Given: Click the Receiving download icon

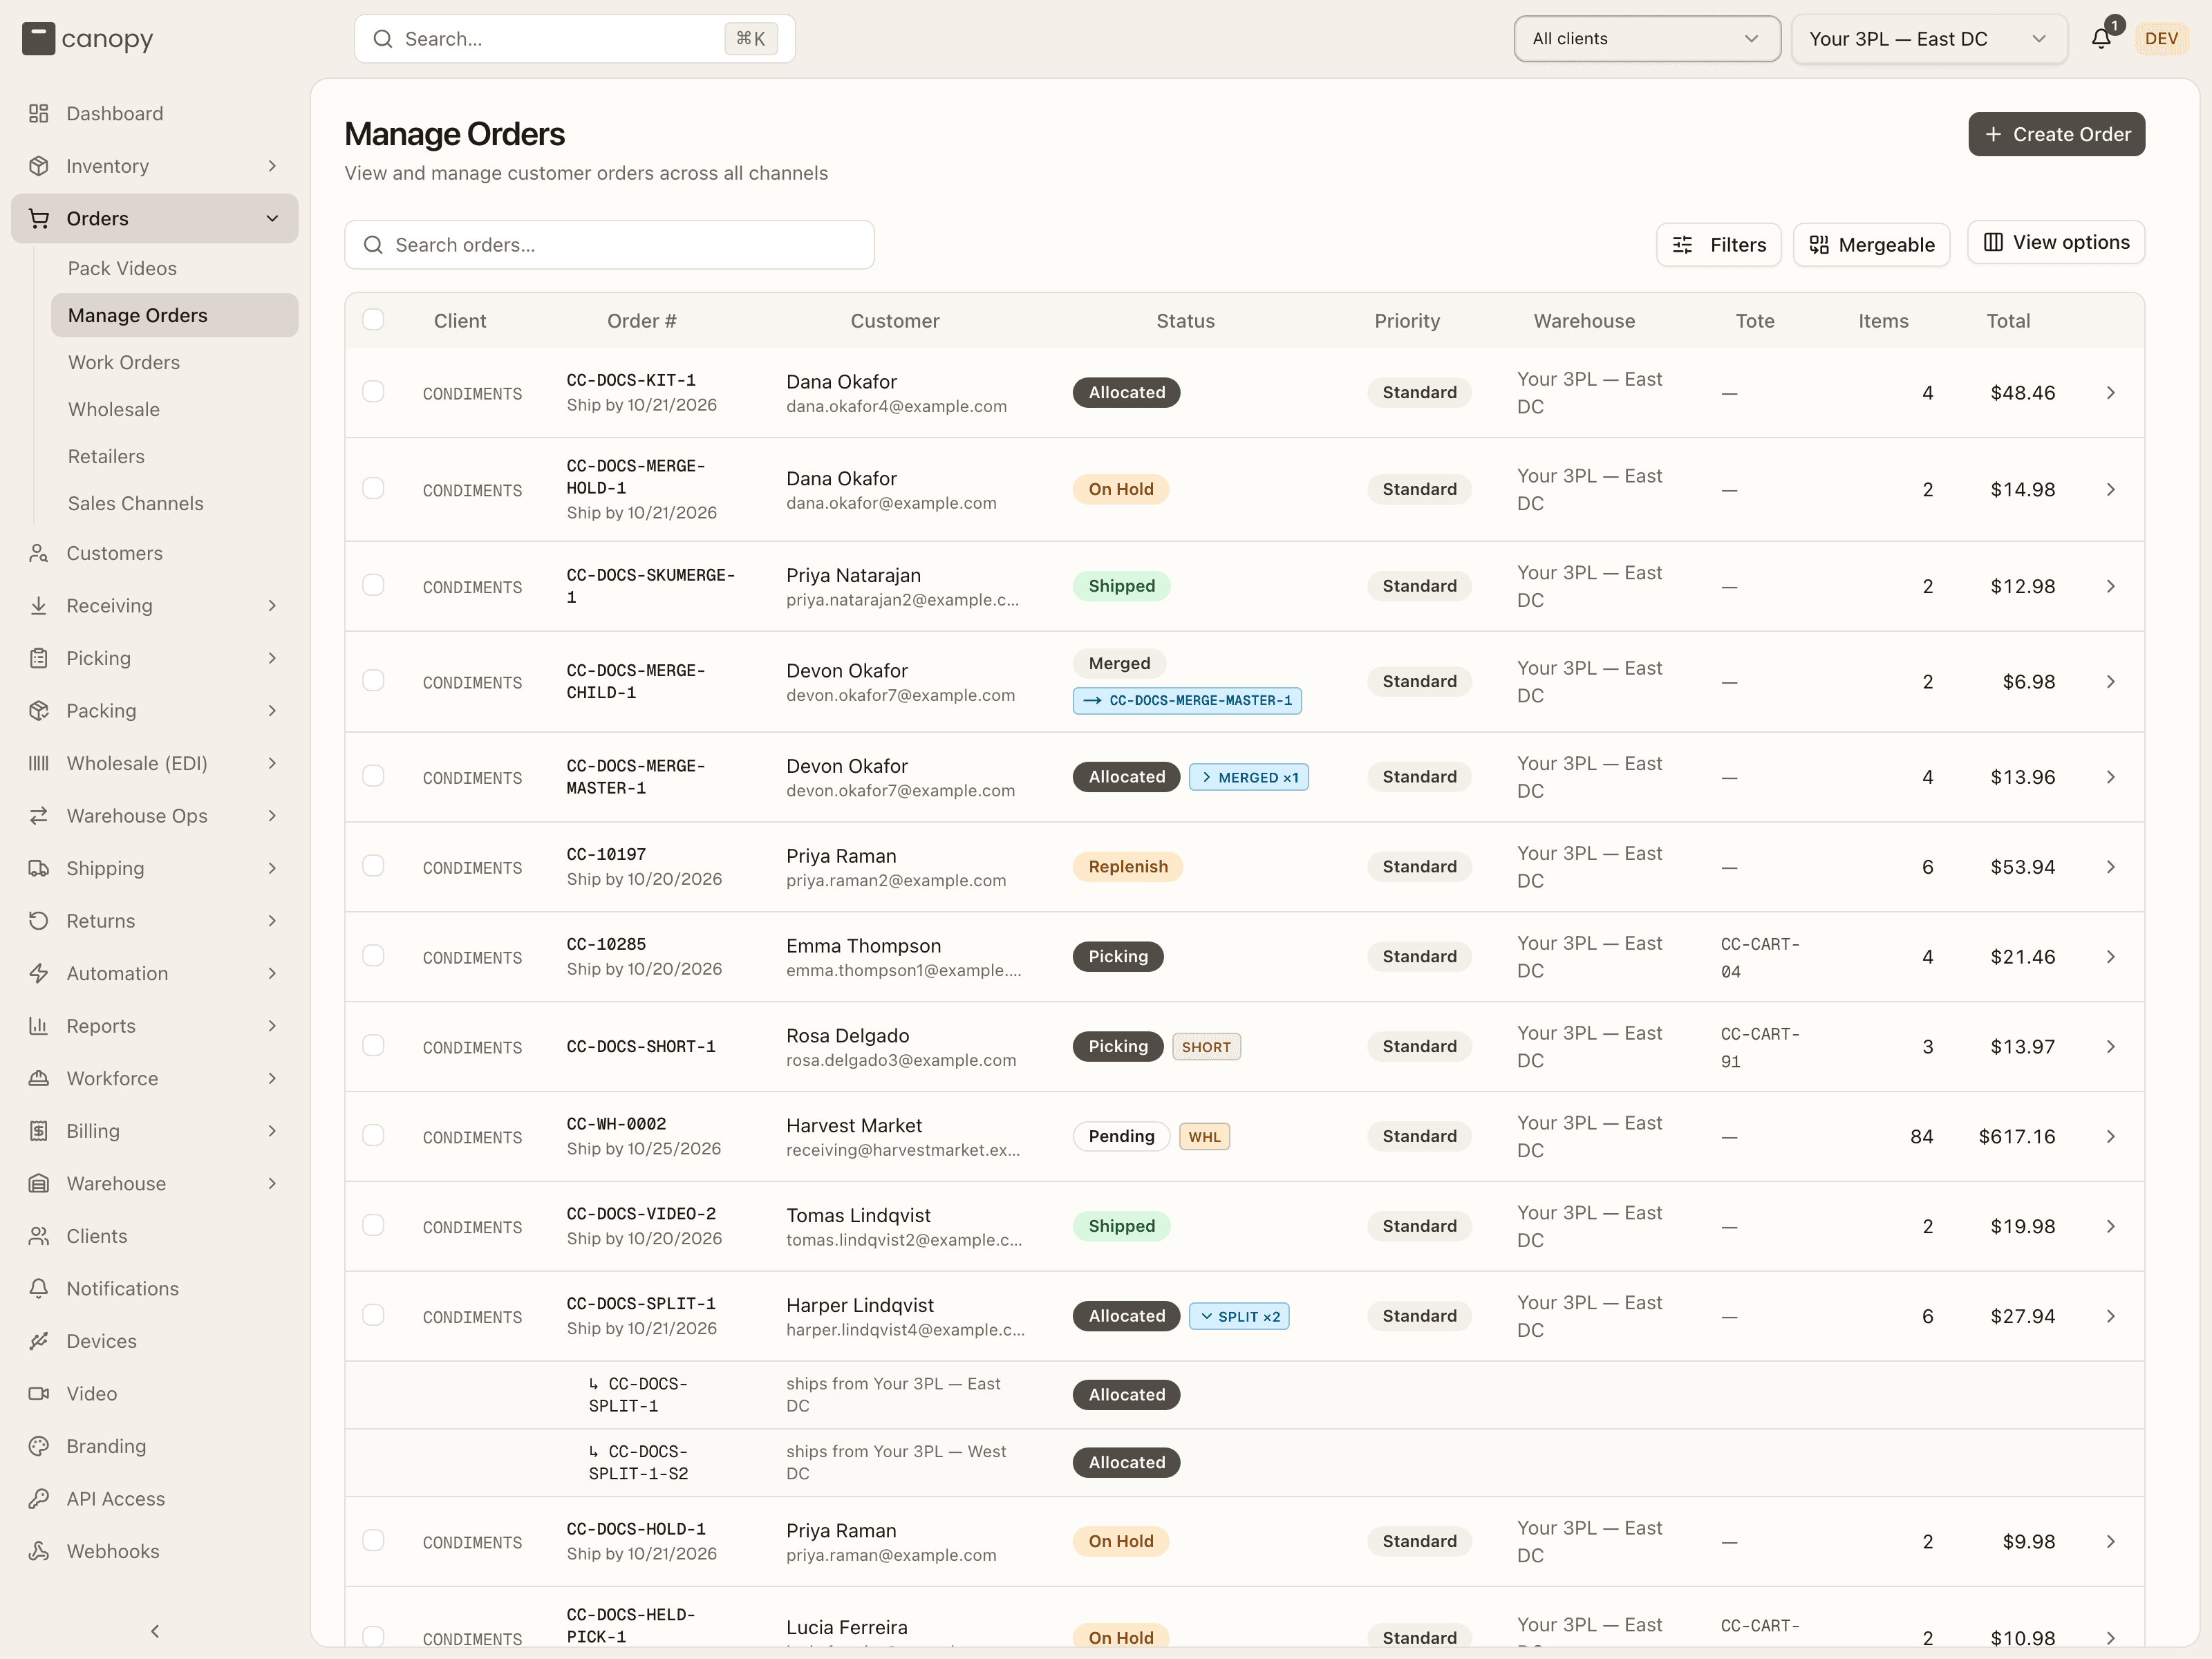Looking at the screenshot, I should 38,606.
